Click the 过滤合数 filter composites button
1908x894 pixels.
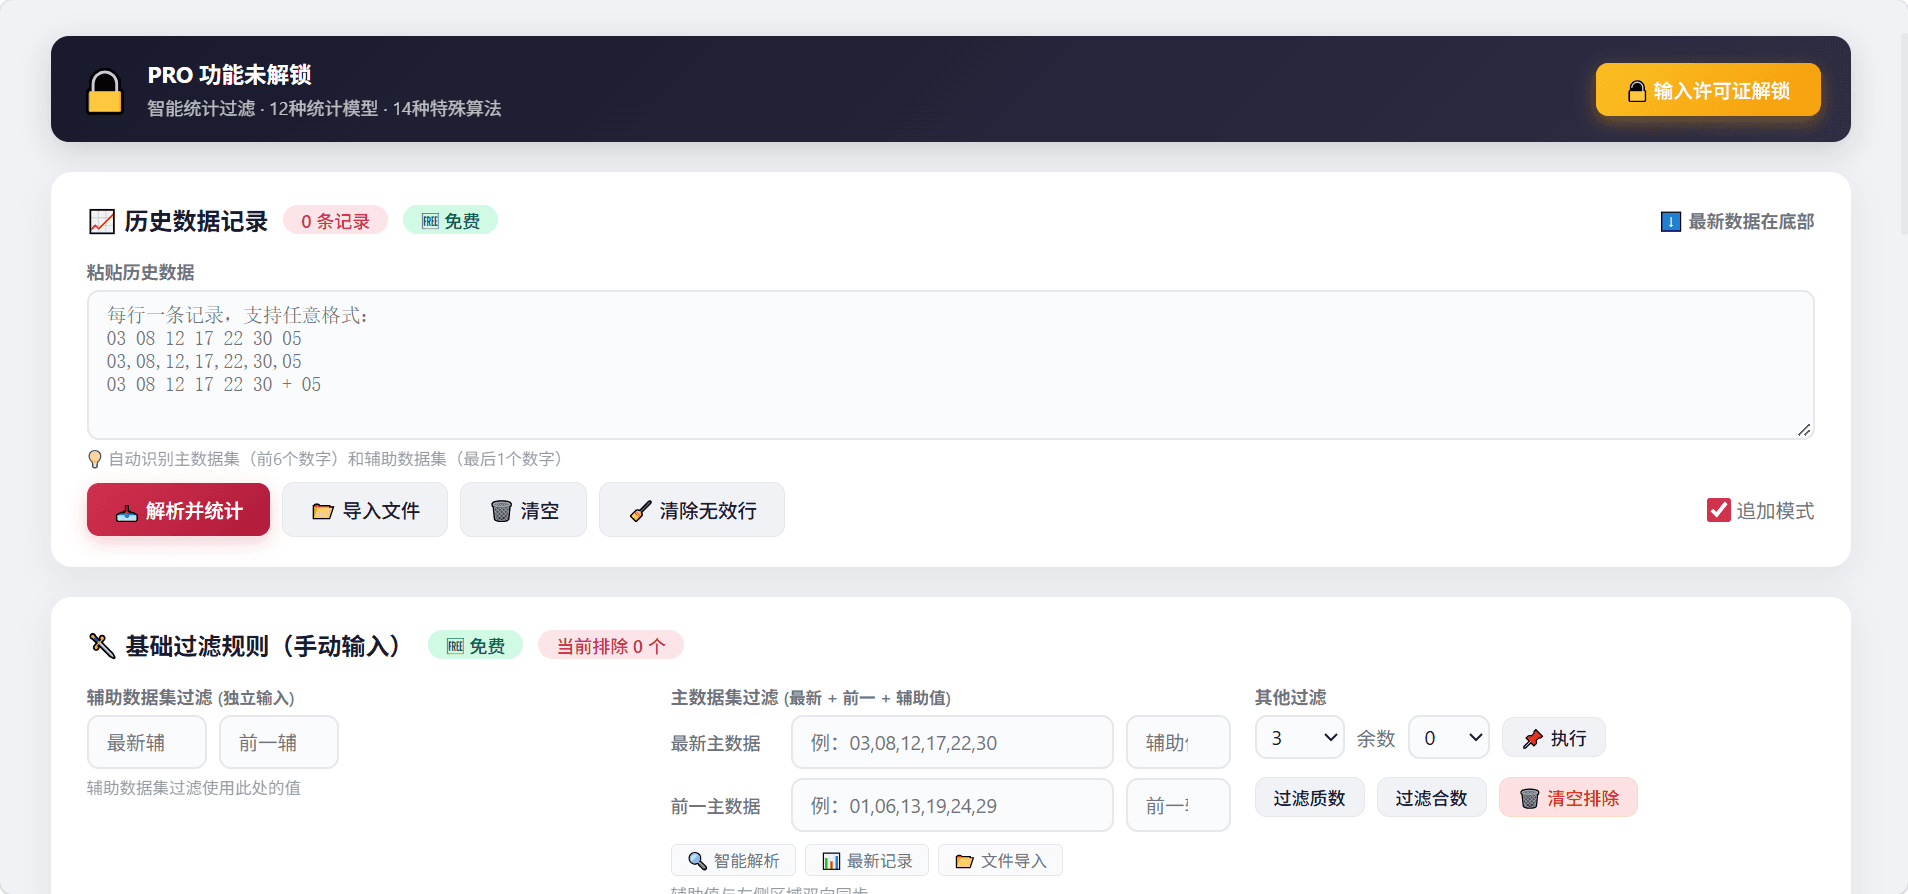point(1431,798)
